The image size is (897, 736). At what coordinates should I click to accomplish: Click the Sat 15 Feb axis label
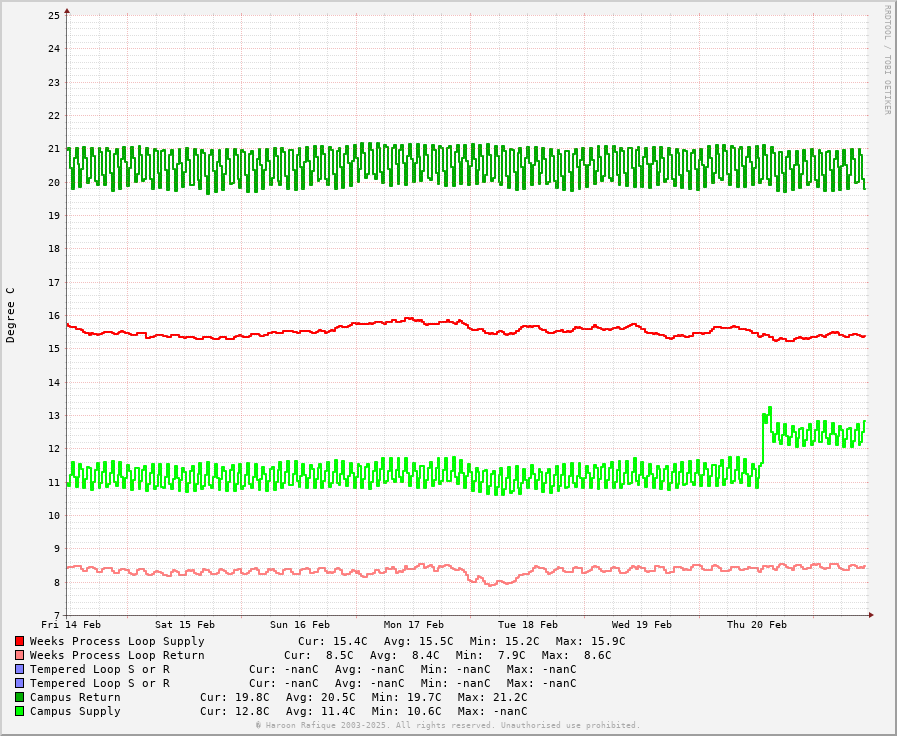click(185, 624)
